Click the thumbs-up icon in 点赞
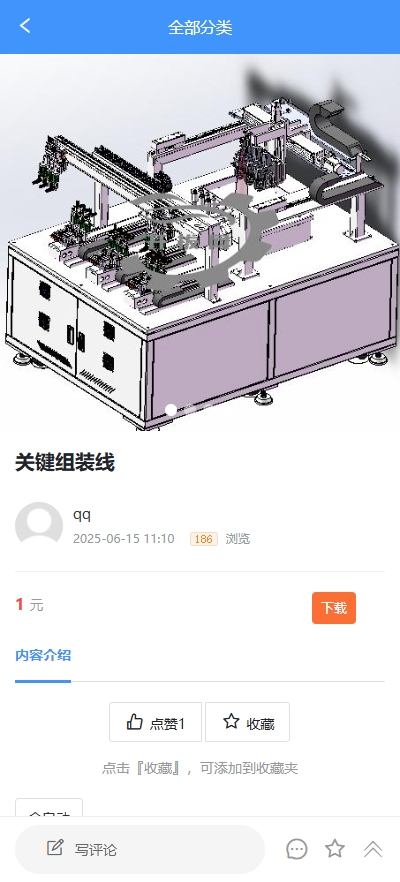400x882 pixels. (134, 722)
